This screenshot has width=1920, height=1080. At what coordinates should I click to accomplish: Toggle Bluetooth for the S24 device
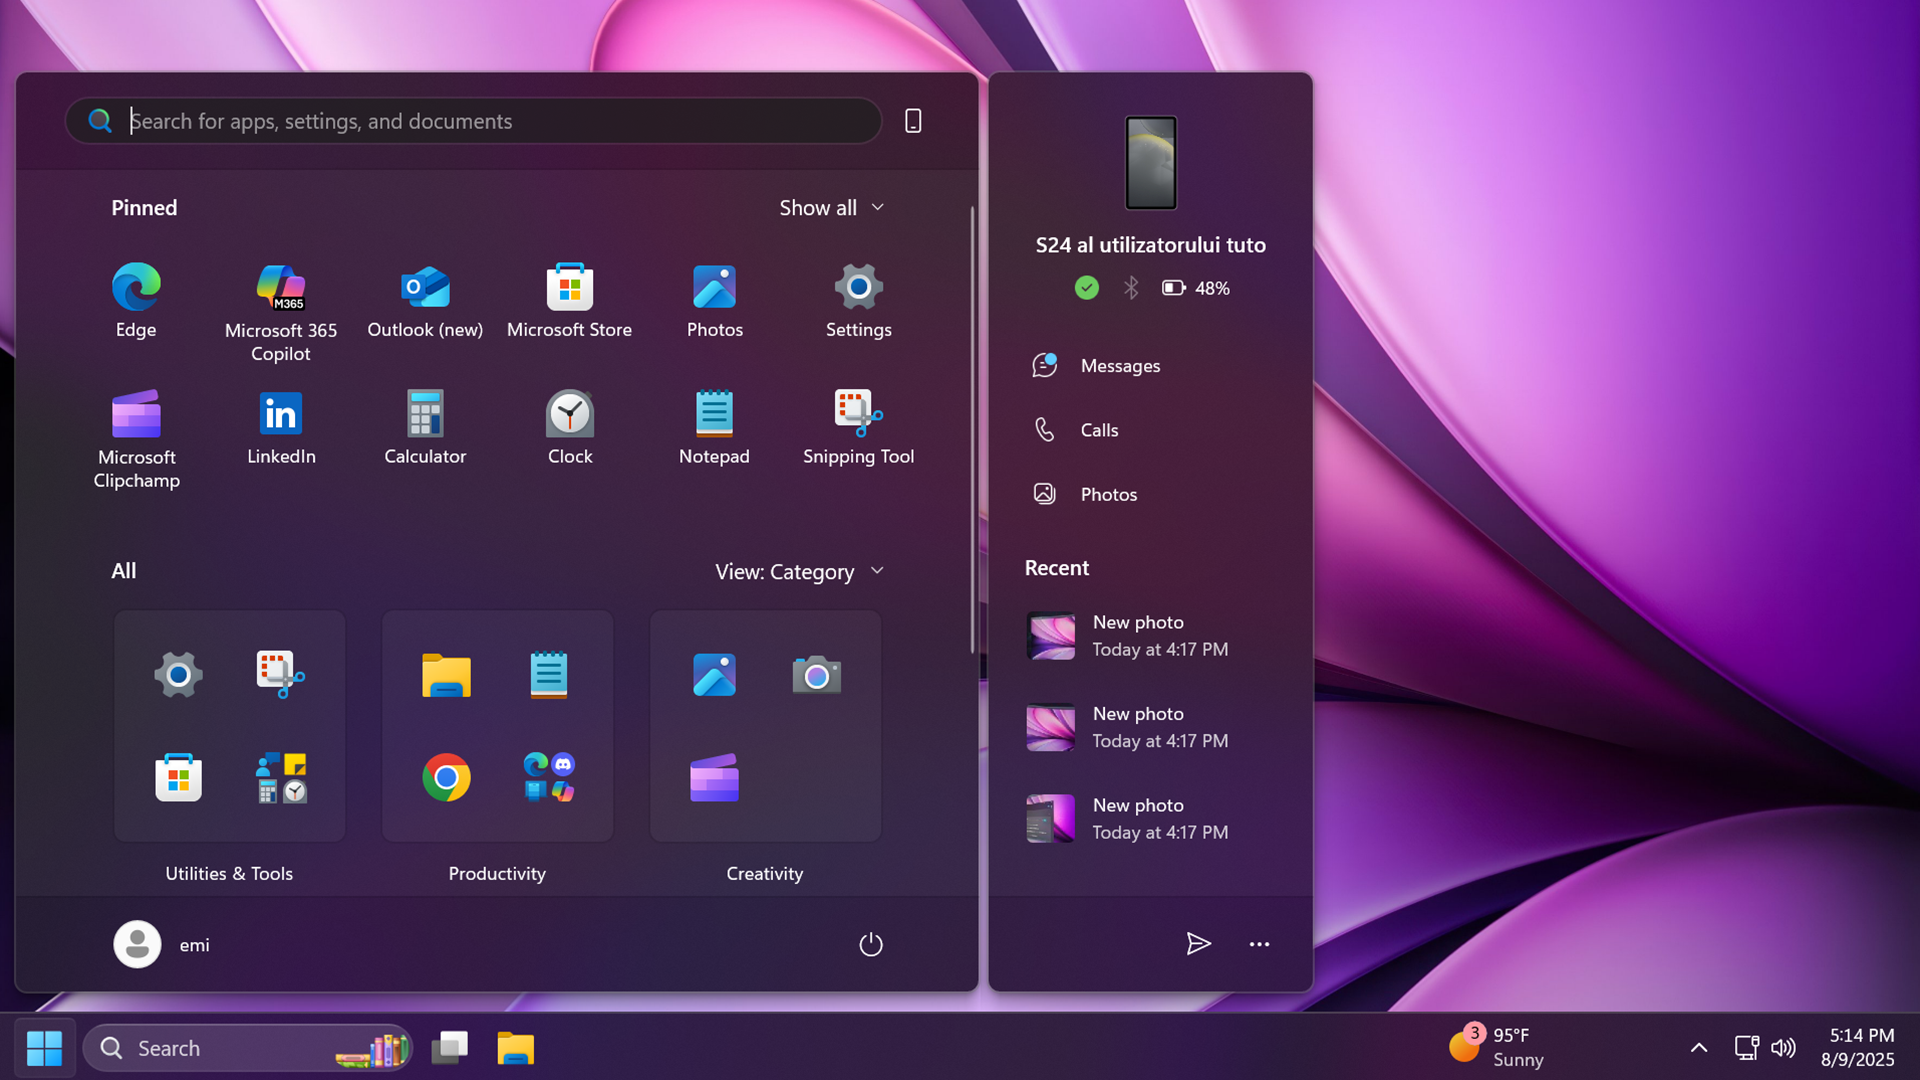tap(1131, 287)
